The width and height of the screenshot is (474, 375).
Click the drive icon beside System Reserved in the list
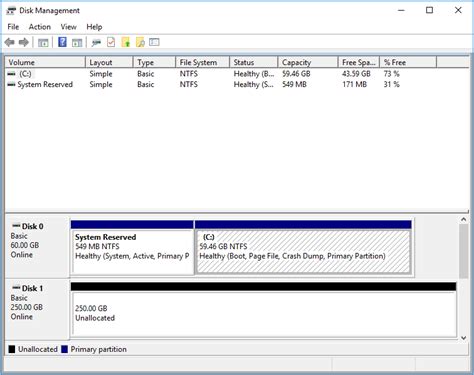[x=12, y=84]
